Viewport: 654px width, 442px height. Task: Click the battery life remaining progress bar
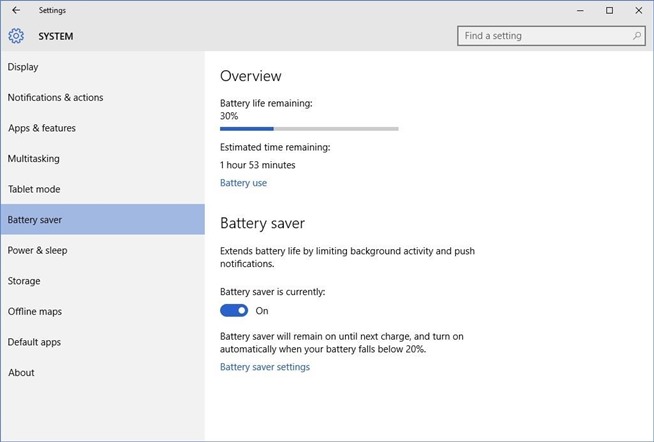pyautogui.click(x=309, y=129)
